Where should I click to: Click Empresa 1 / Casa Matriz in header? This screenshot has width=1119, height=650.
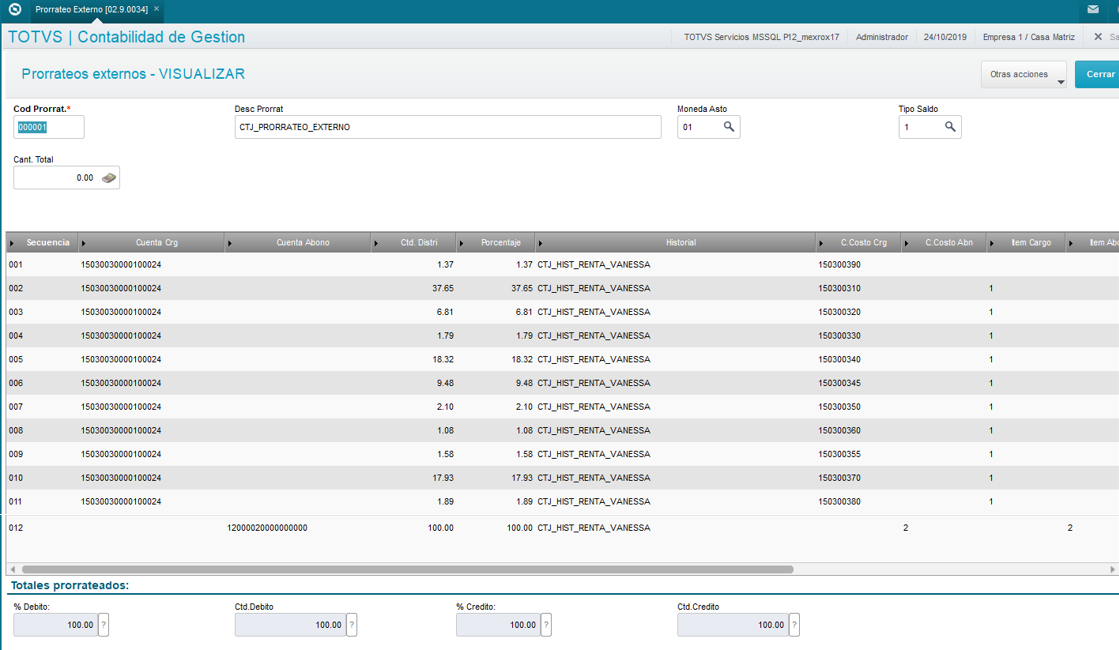[x=1028, y=37]
